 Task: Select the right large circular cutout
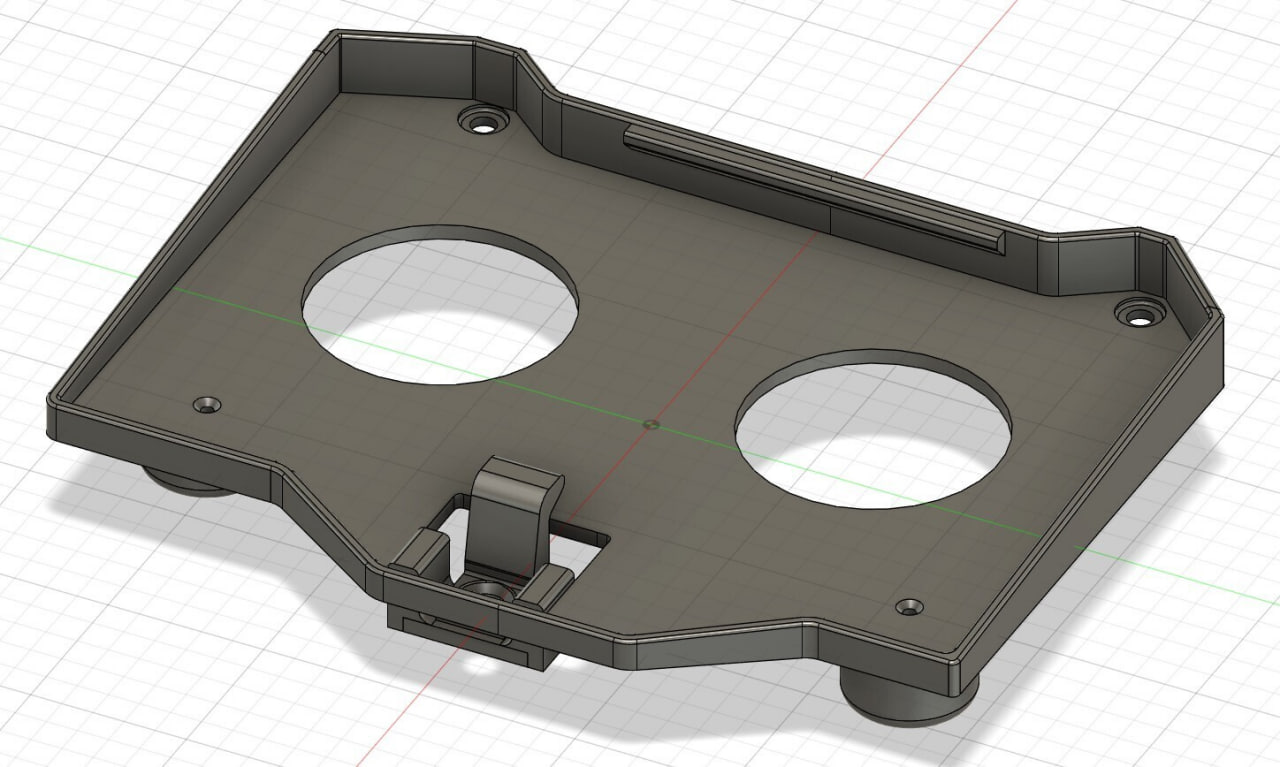click(873, 429)
